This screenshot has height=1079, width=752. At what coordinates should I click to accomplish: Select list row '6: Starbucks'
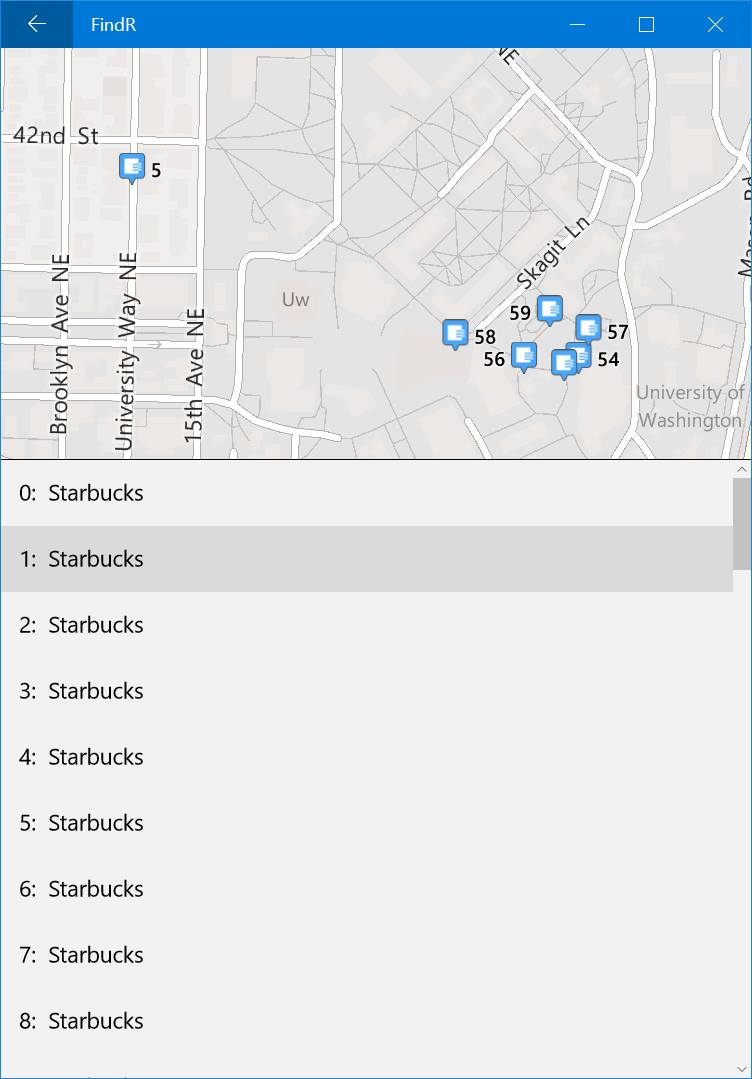pyautogui.click(x=367, y=890)
